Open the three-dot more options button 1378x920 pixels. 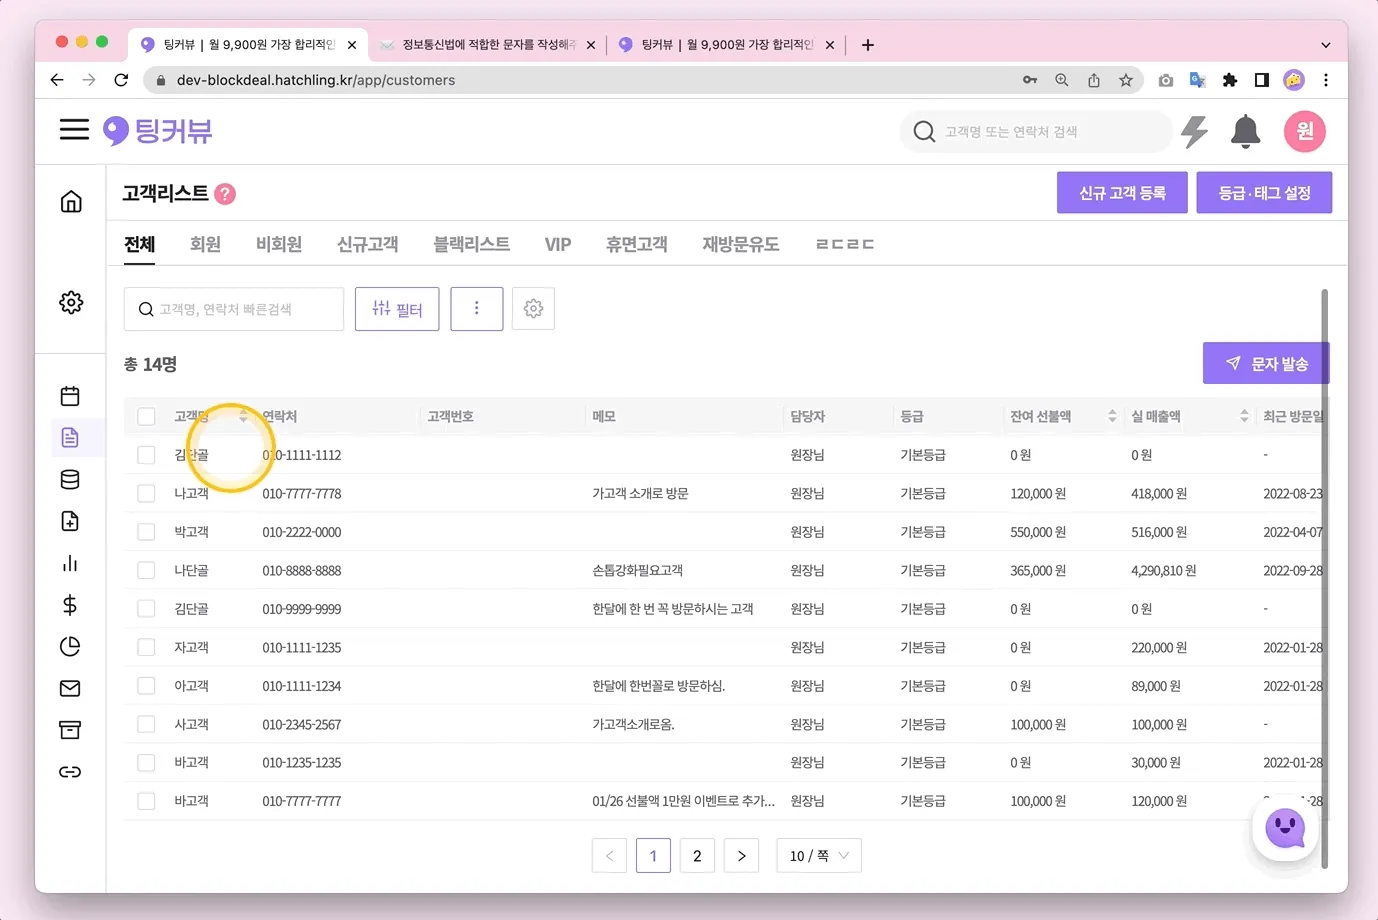coord(477,309)
